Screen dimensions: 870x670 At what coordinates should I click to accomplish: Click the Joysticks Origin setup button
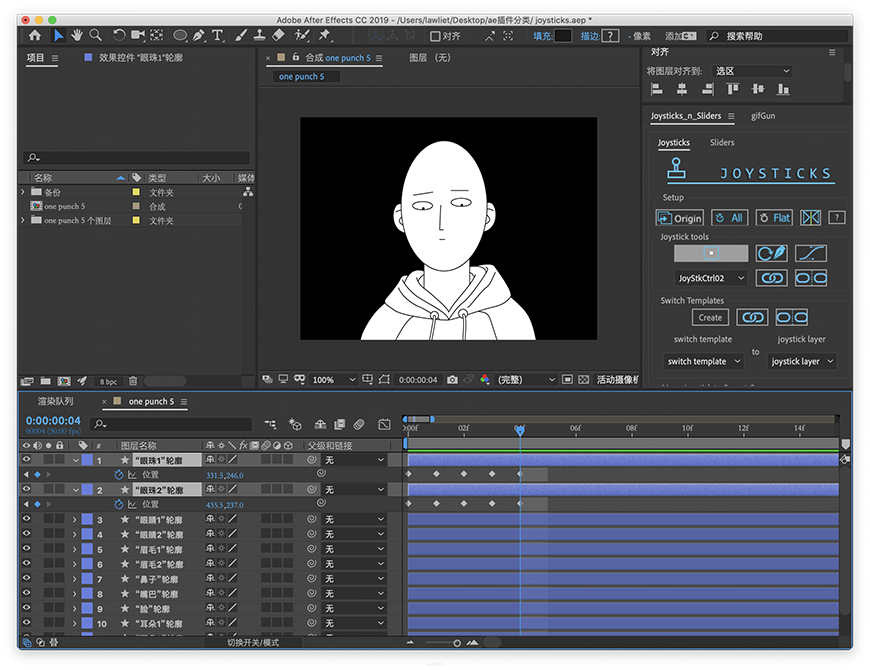(680, 218)
